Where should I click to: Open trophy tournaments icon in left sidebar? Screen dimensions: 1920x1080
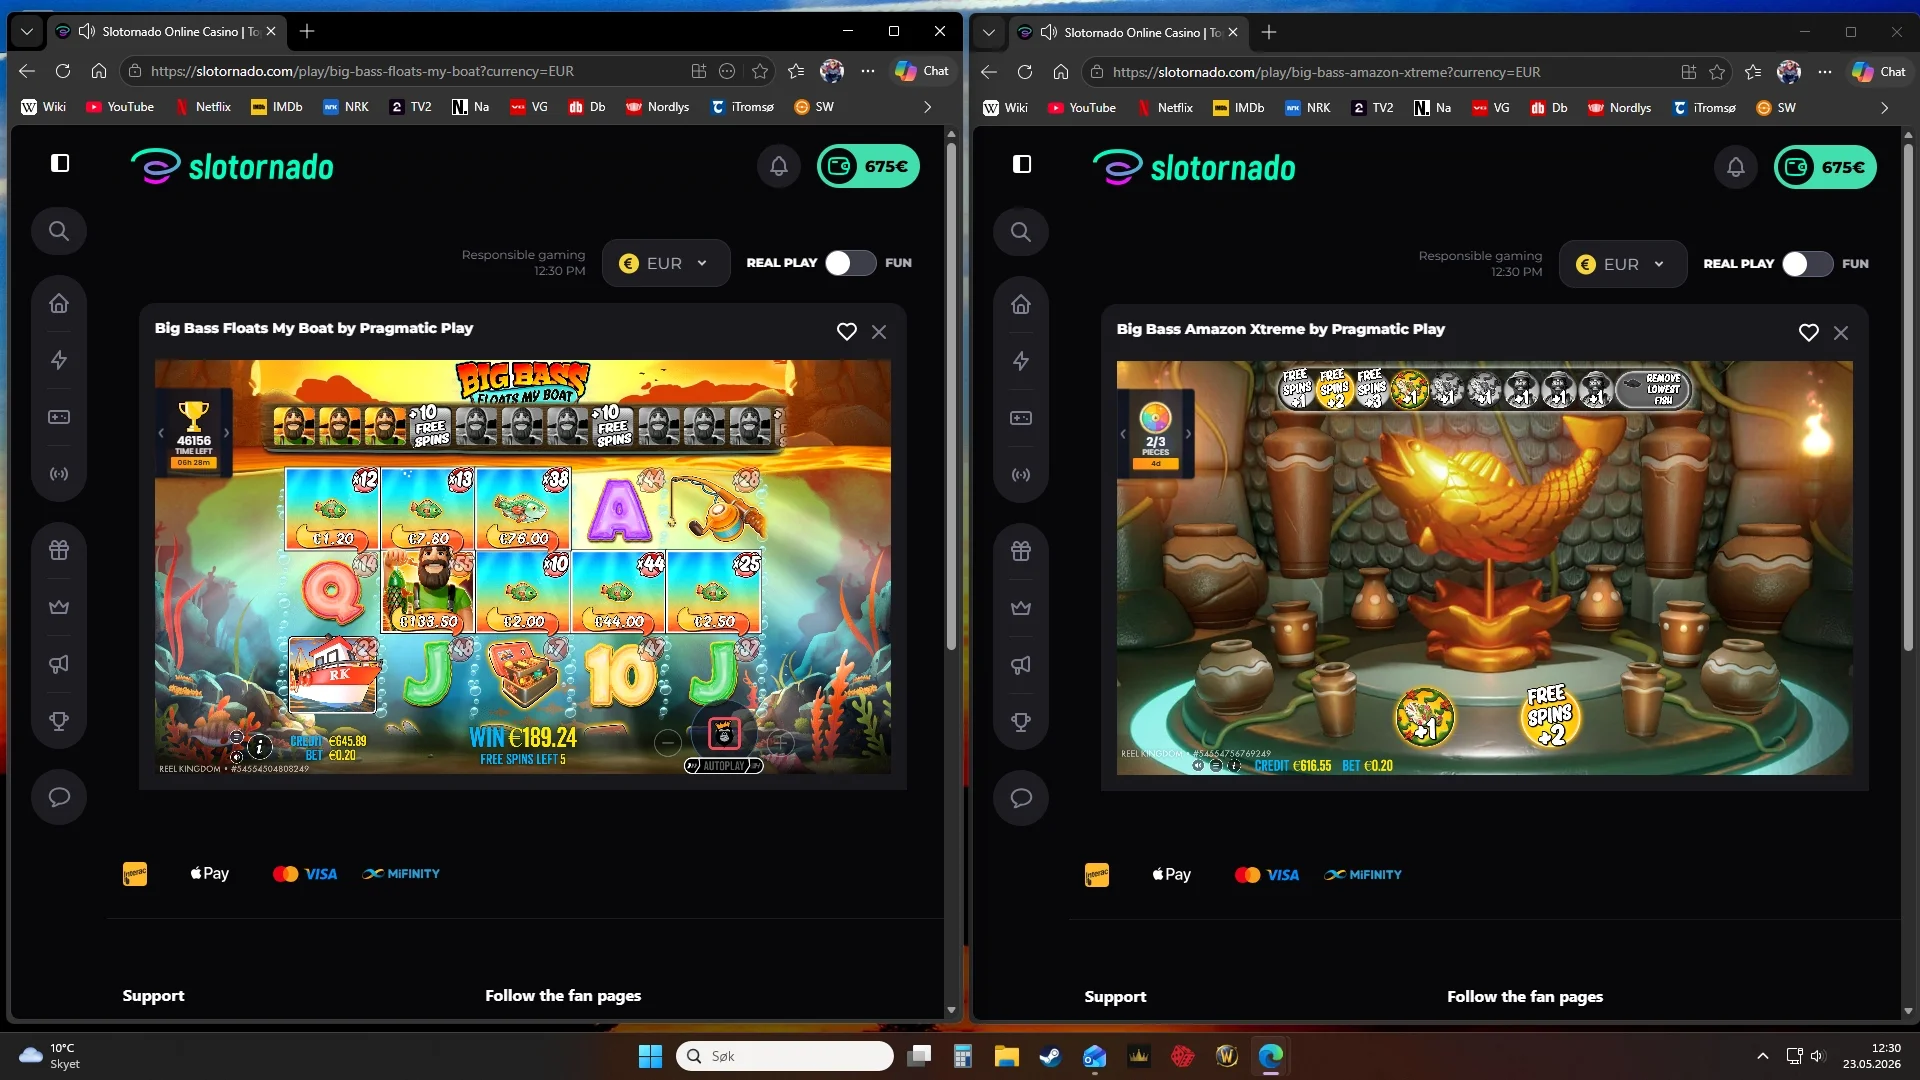(x=59, y=721)
